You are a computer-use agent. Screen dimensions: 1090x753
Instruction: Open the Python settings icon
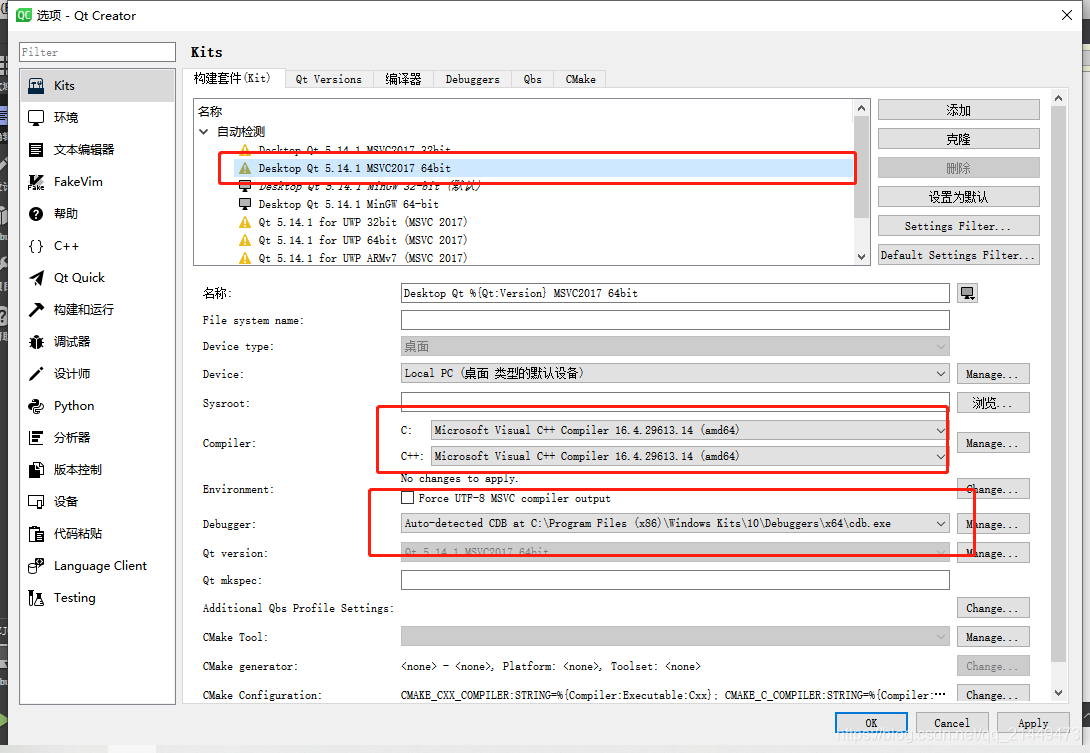(x=36, y=406)
